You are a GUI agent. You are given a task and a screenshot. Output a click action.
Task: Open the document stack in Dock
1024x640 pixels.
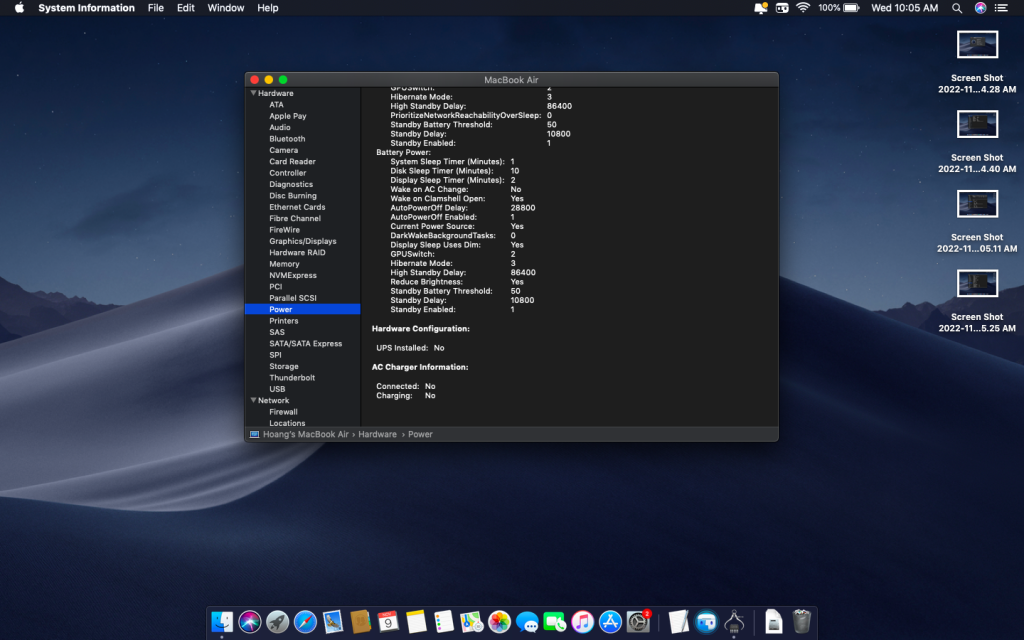[x=773, y=621]
